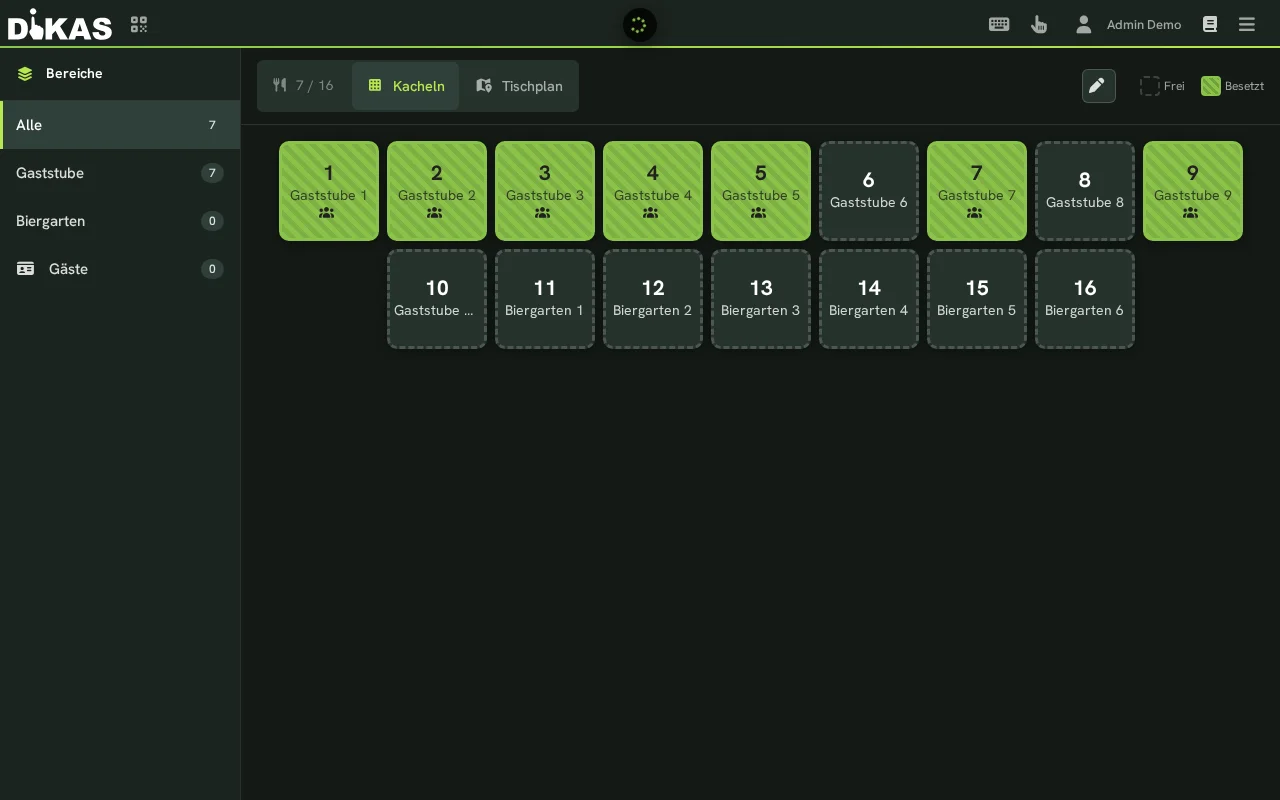Select table 14 Biergarten 4
The height and width of the screenshot is (800, 1280).
869,299
